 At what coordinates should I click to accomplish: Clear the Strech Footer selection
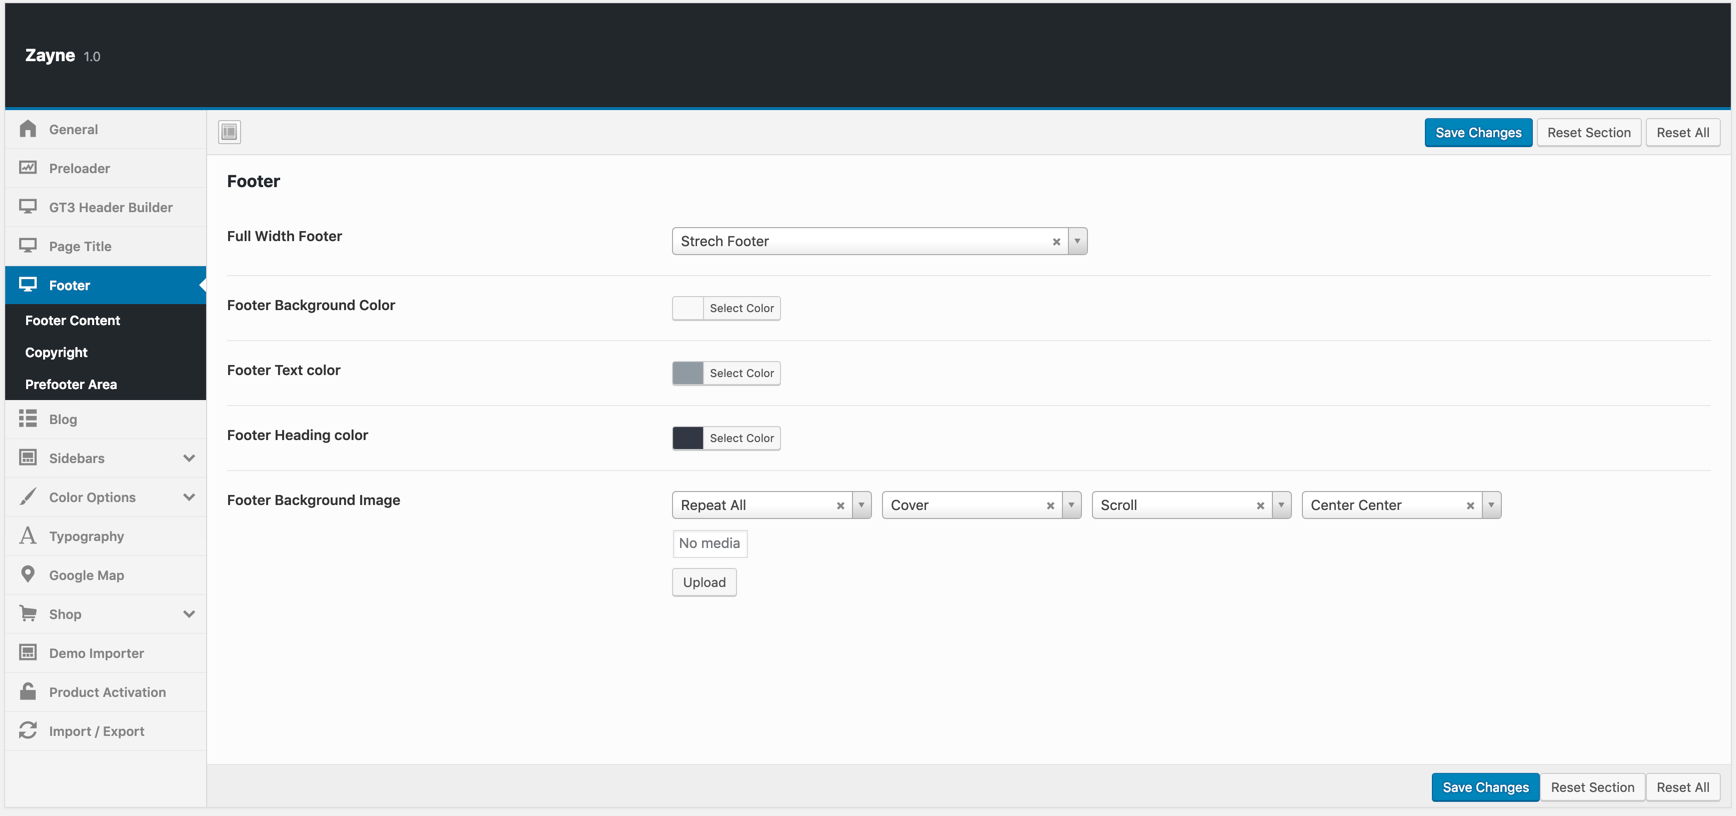(x=1056, y=242)
